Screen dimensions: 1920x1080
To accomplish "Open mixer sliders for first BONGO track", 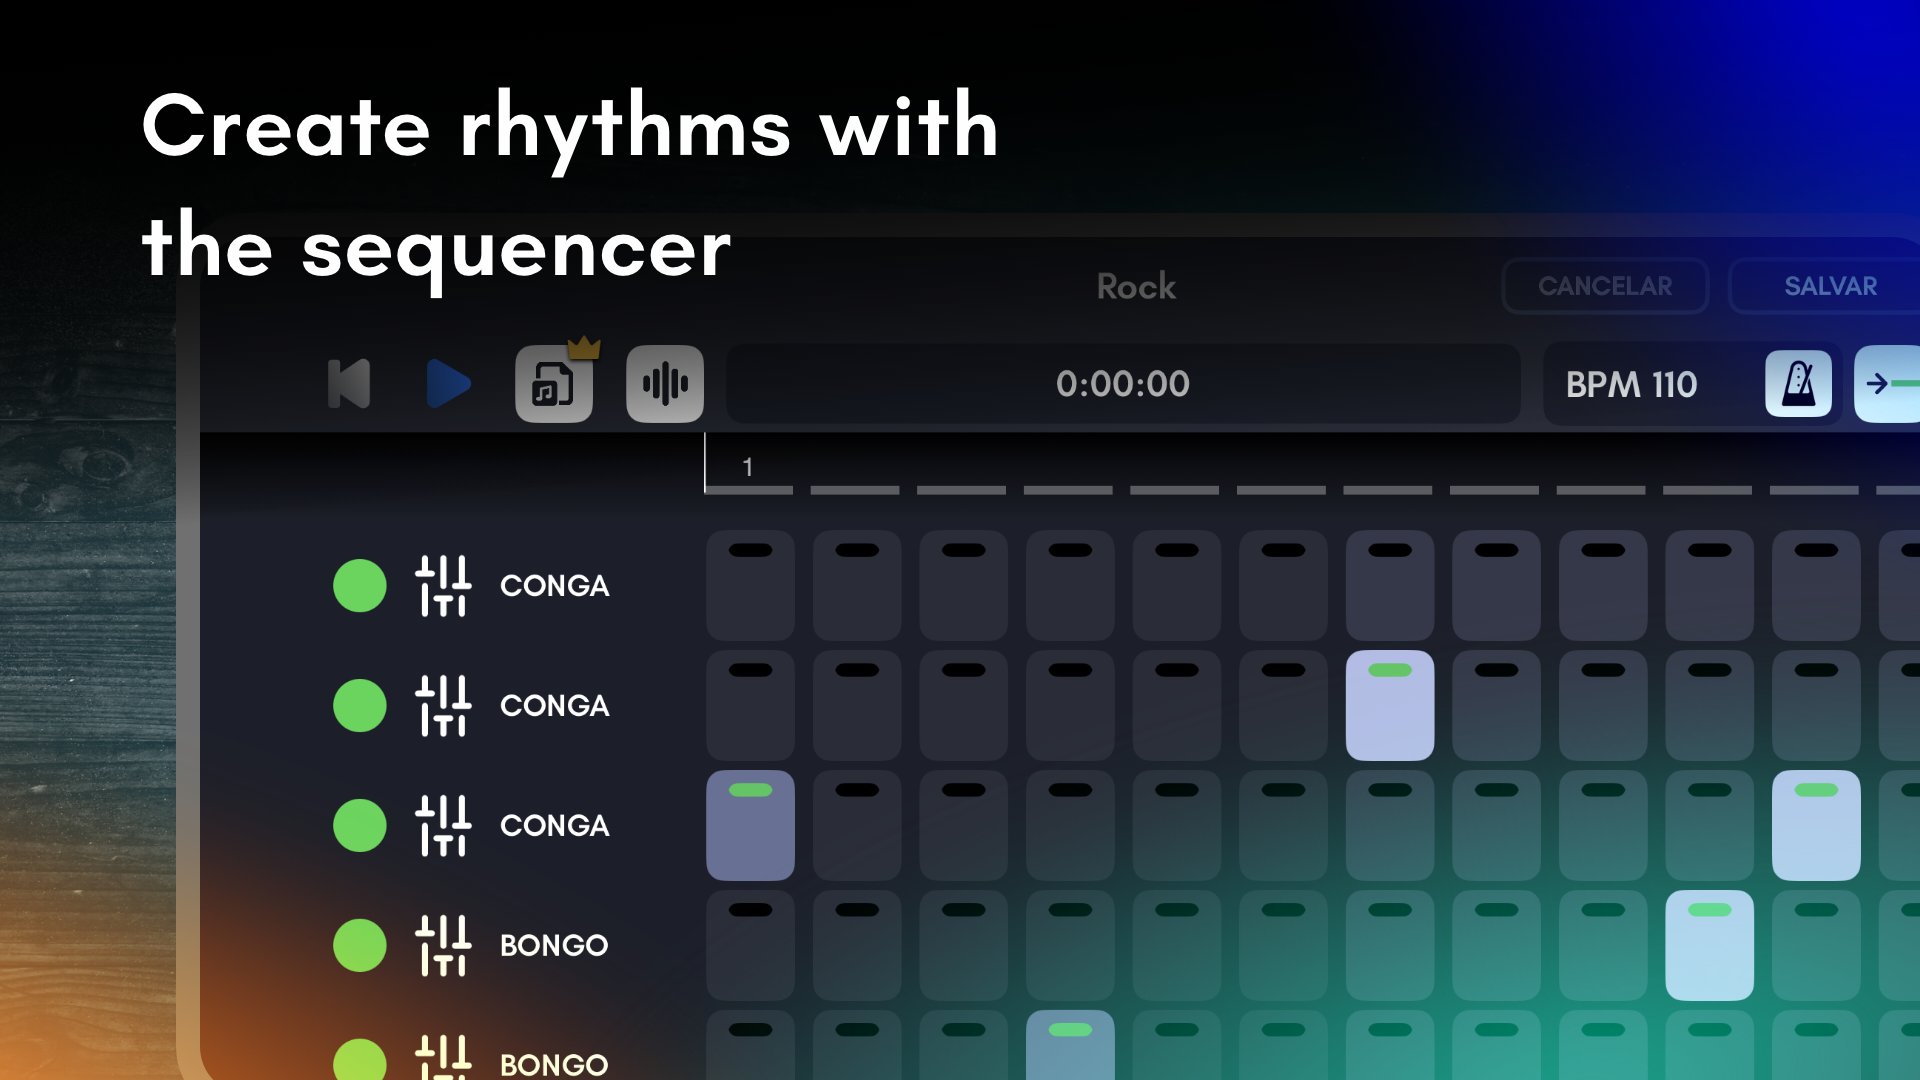I will tap(443, 946).
